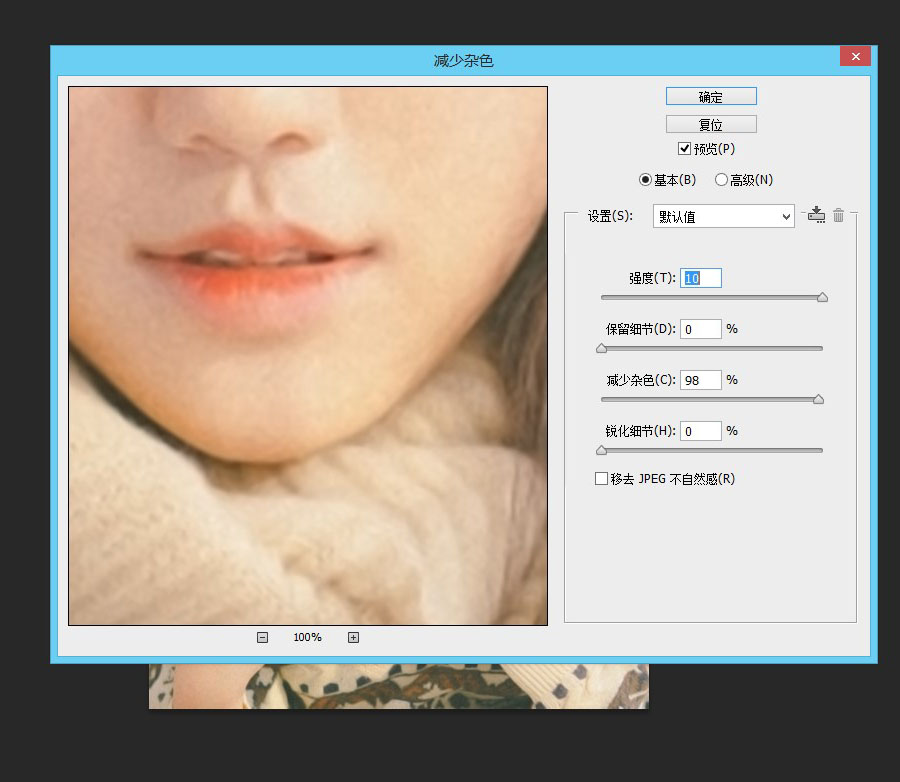Click the 减少杂色(C) slider handle
This screenshot has width=900, height=782.
[819, 399]
